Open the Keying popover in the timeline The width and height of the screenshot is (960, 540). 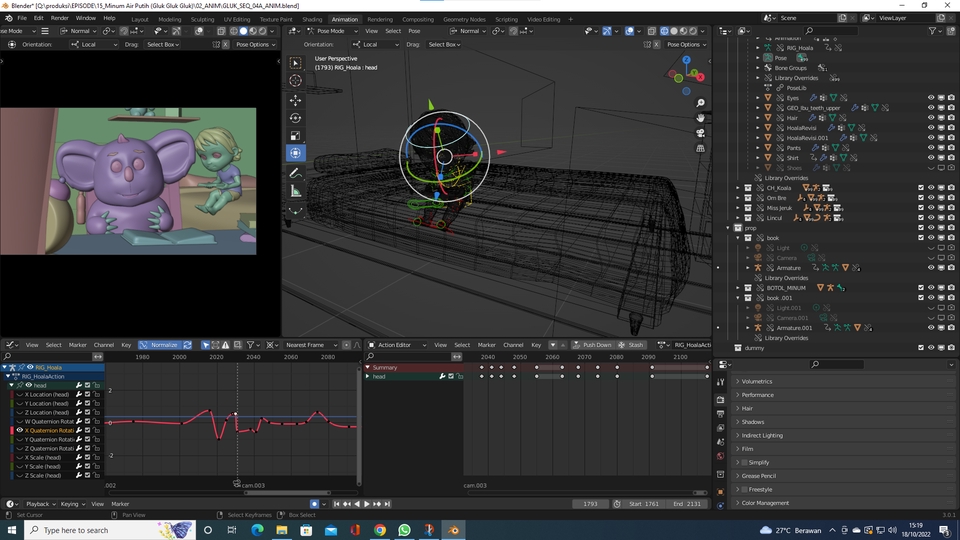(x=72, y=504)
